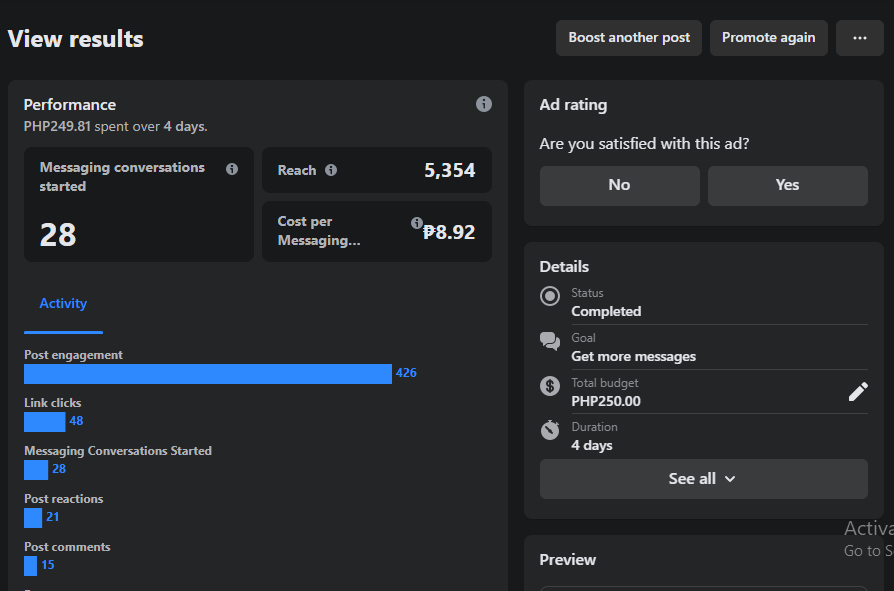
Task: Answer Yes to ad satisfaction
Action: click(x=787, y=185)
